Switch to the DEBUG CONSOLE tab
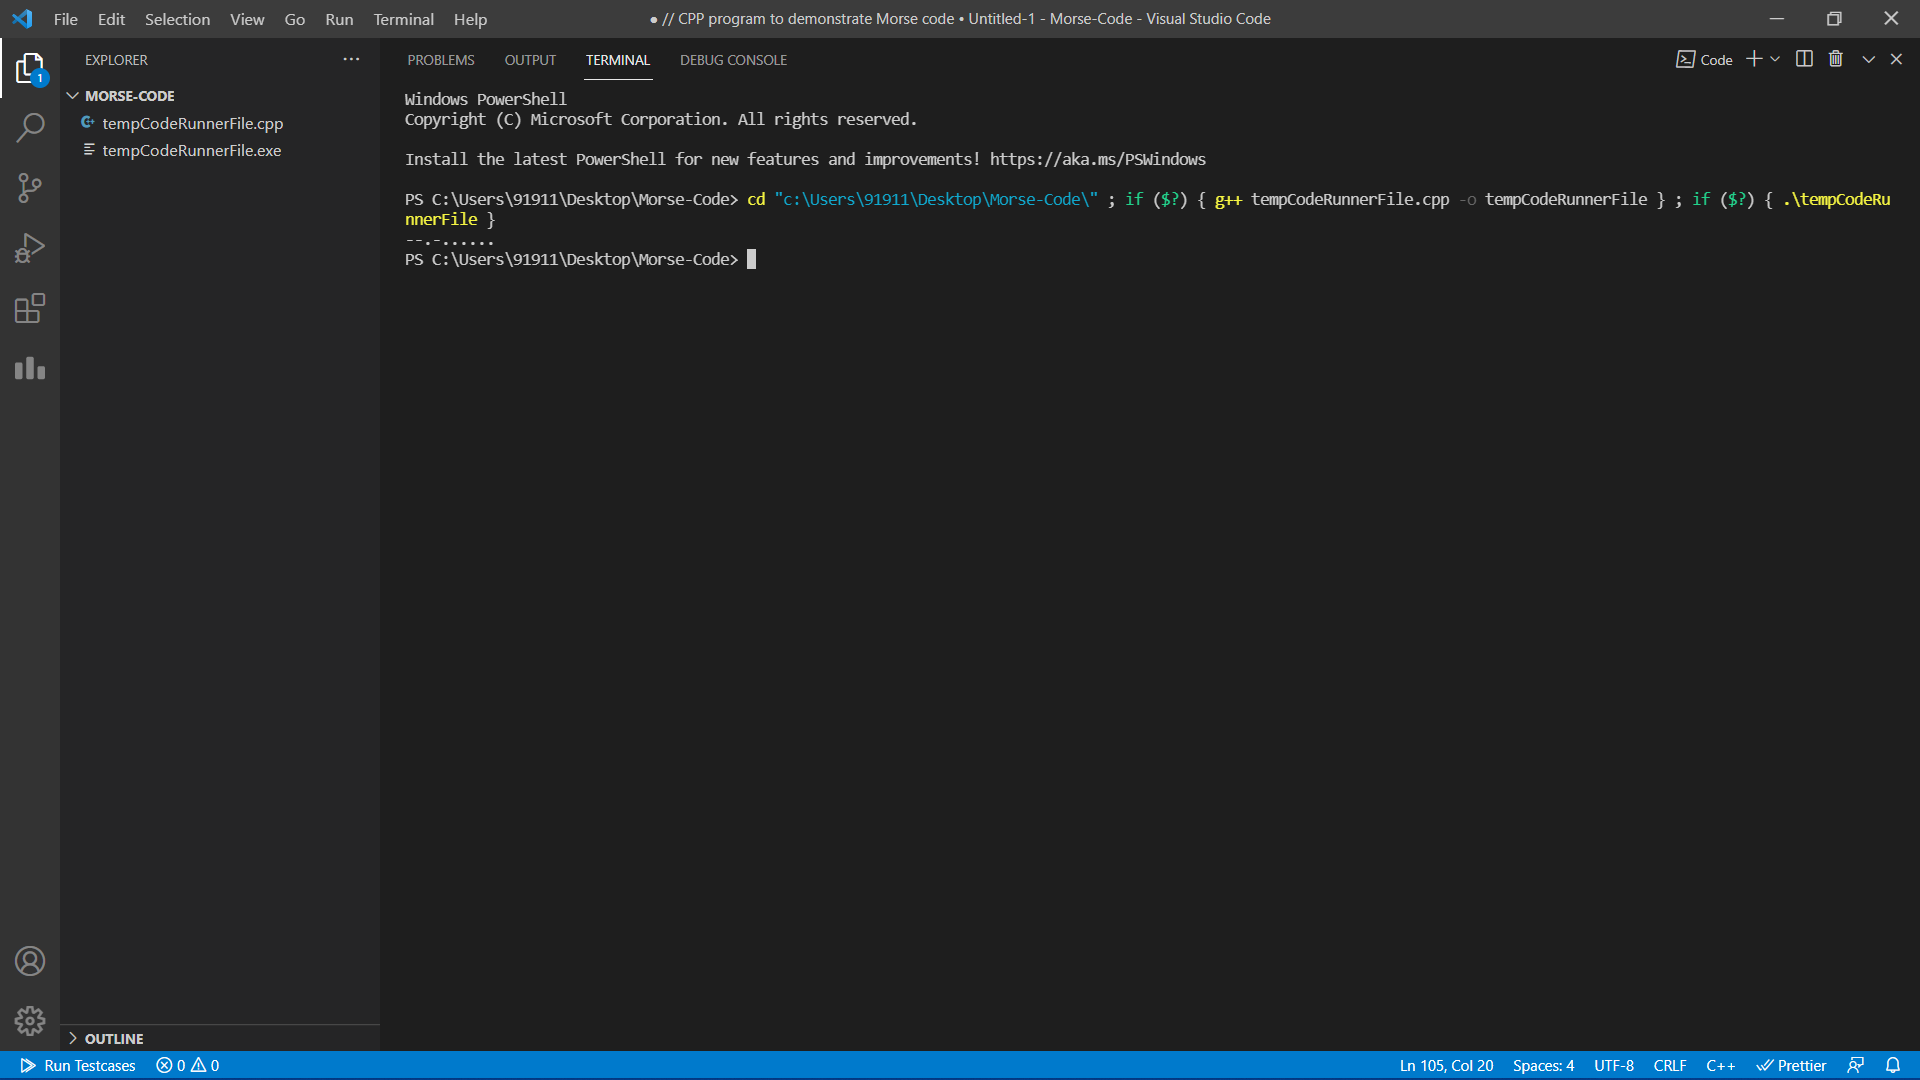The image size is (1920, 1080). [x=733, y=60]
